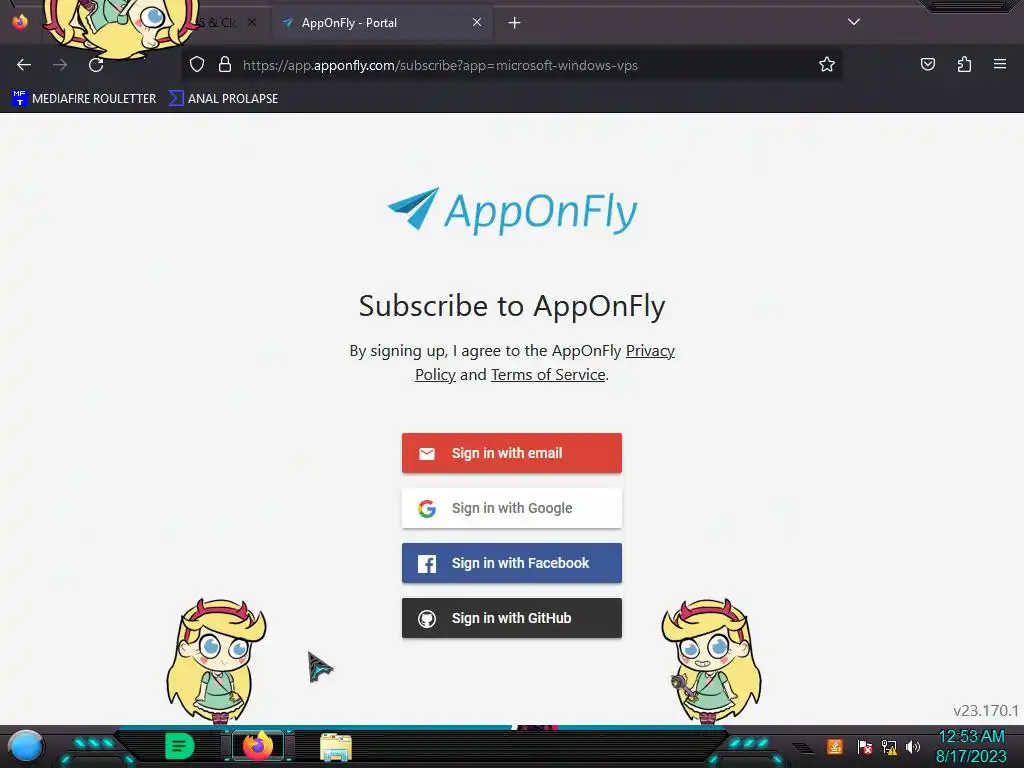Screen dimensions: 1024x768
Task: Click the Firefox taskbar icon
Action: coord(258,746)
